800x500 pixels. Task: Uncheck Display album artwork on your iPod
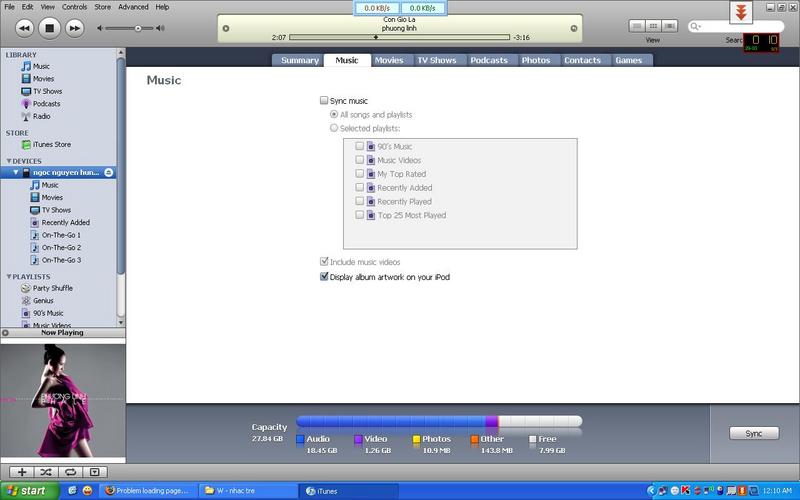(x=324, y=277)
